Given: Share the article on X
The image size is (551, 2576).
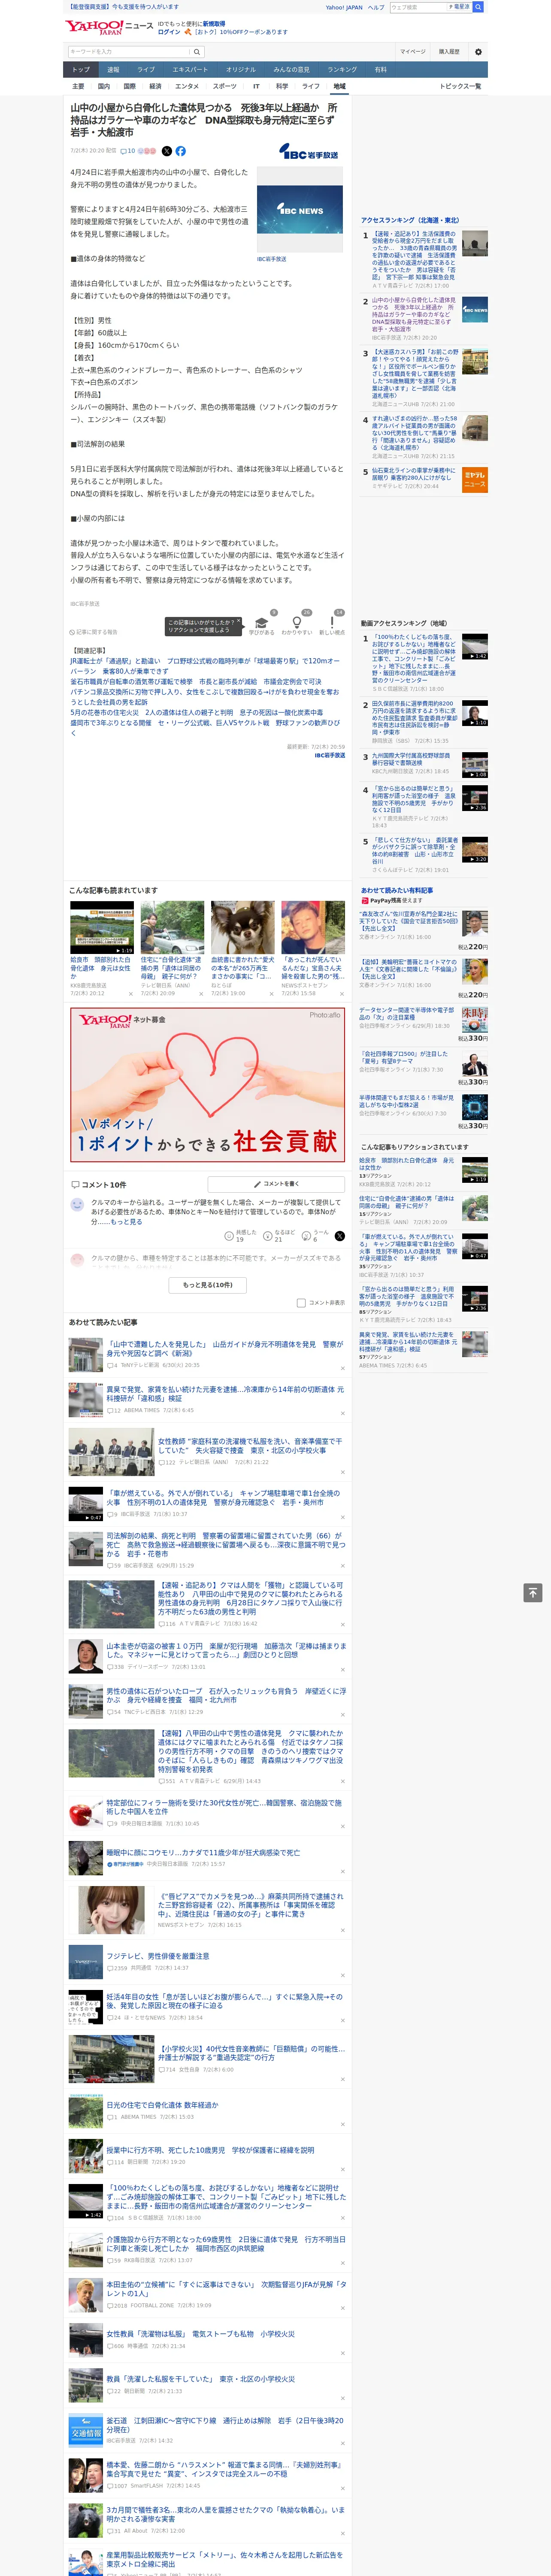Looking at the screenshot, I should (167, 151).
